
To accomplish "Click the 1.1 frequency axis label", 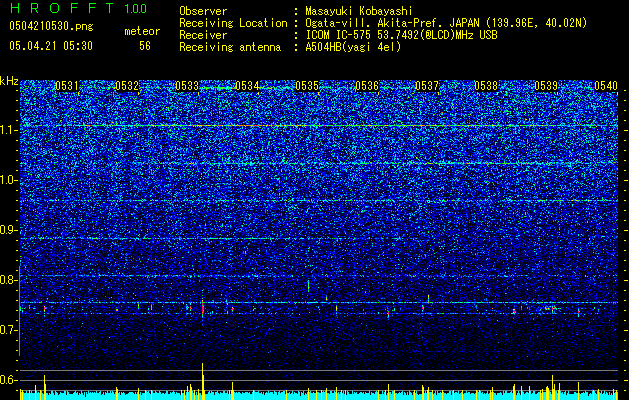I will pos(8,131).
